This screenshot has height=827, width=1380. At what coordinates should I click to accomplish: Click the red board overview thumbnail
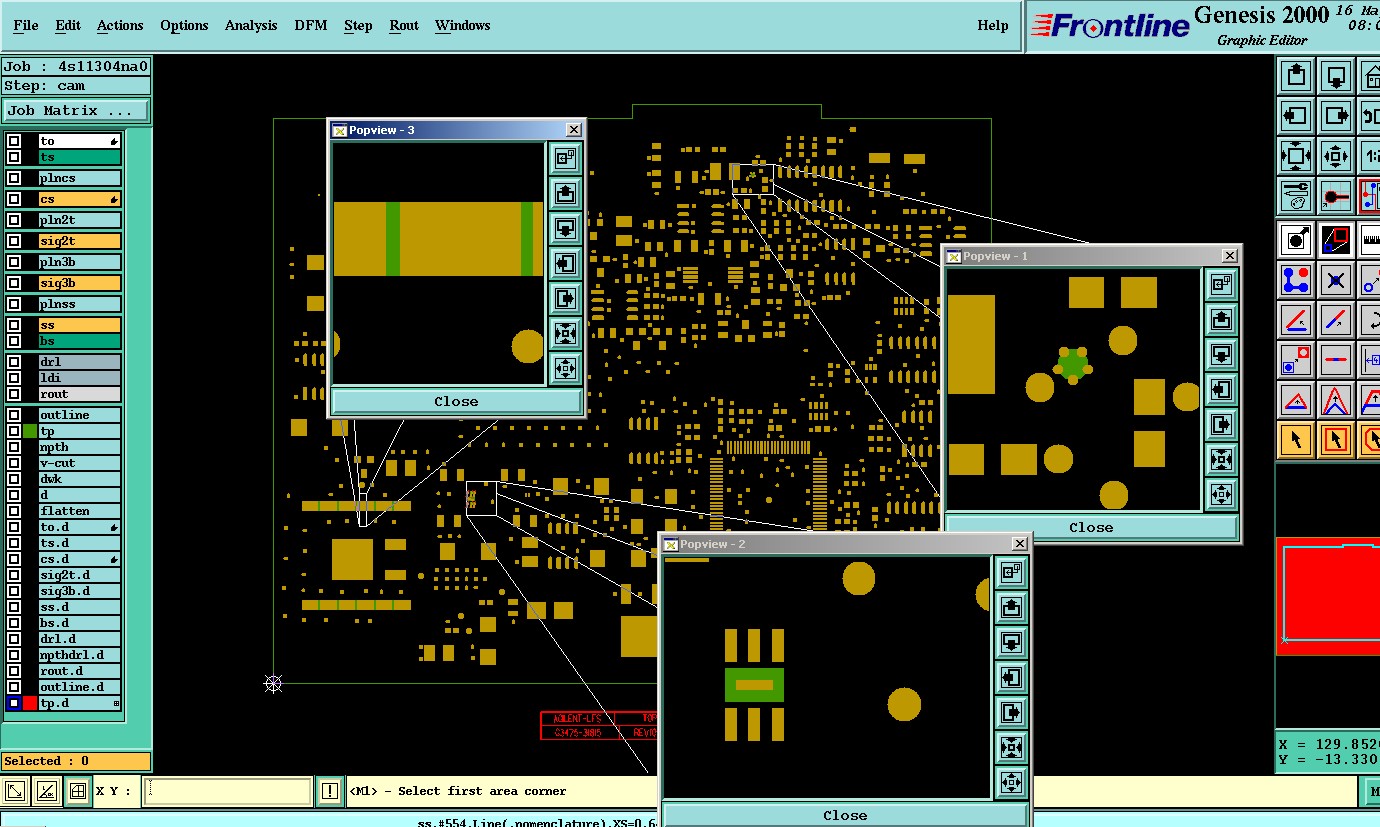(1328, 596)
